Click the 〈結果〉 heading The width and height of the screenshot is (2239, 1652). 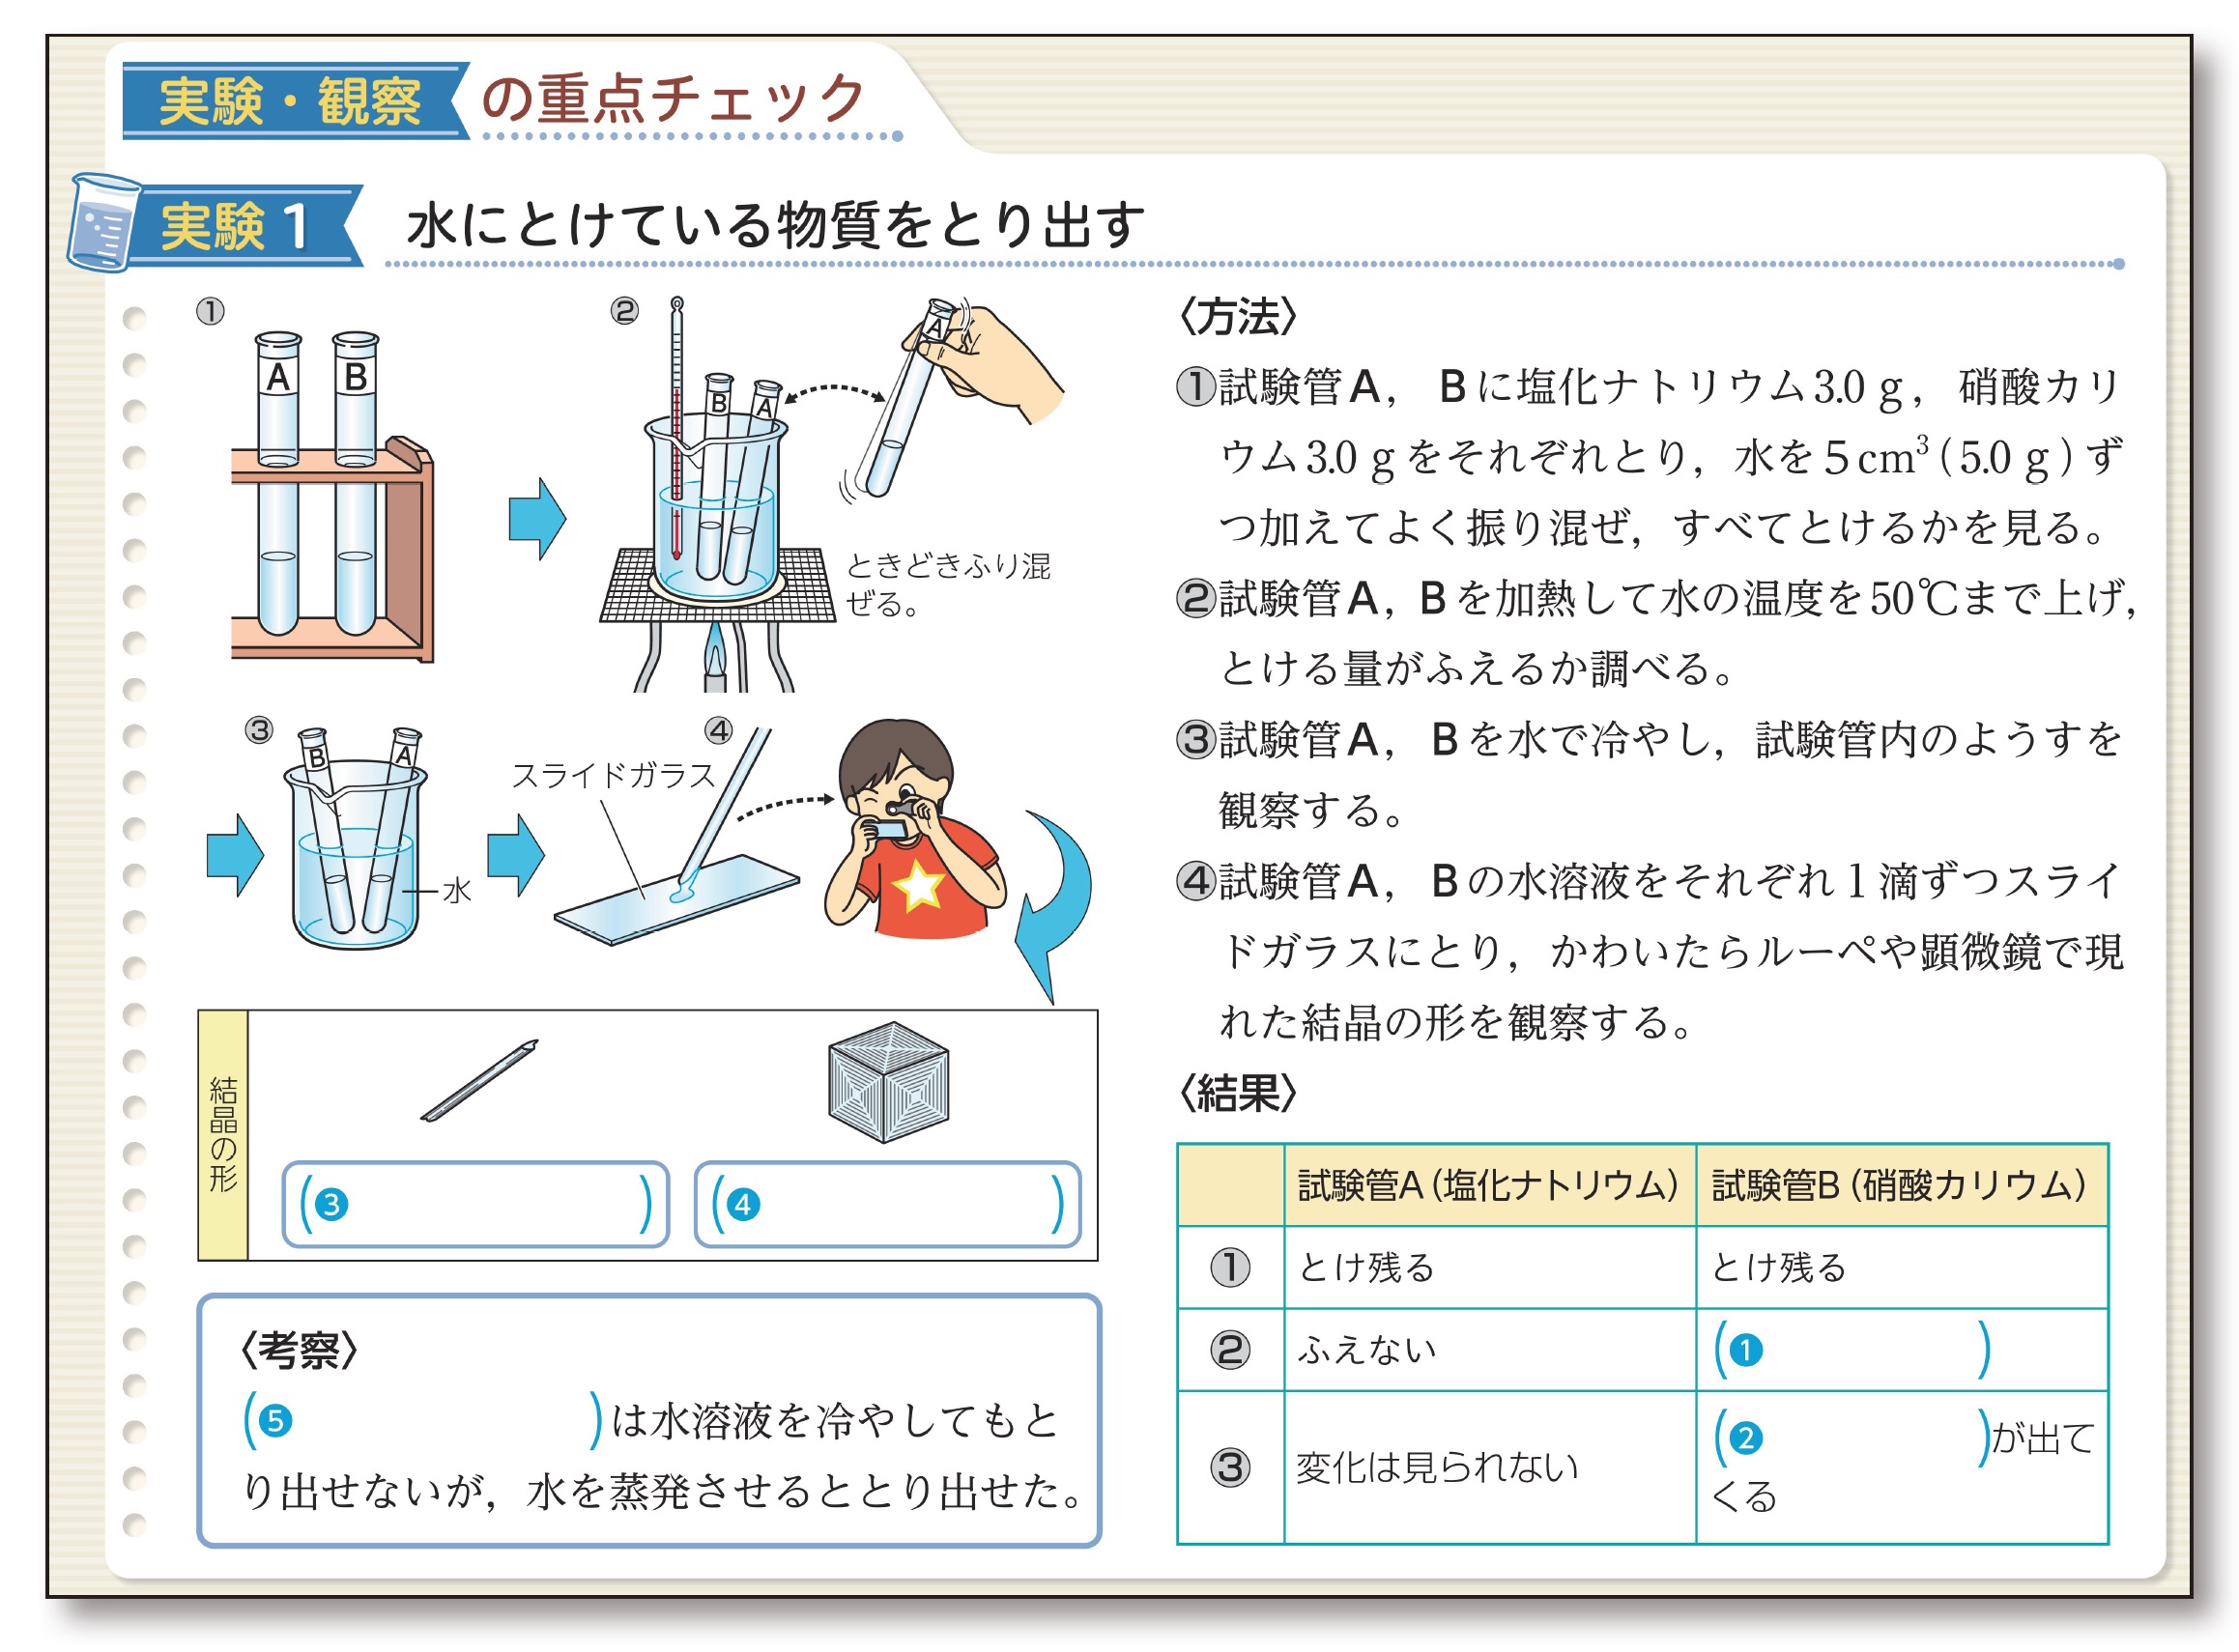click(x=1238, y=1093)
